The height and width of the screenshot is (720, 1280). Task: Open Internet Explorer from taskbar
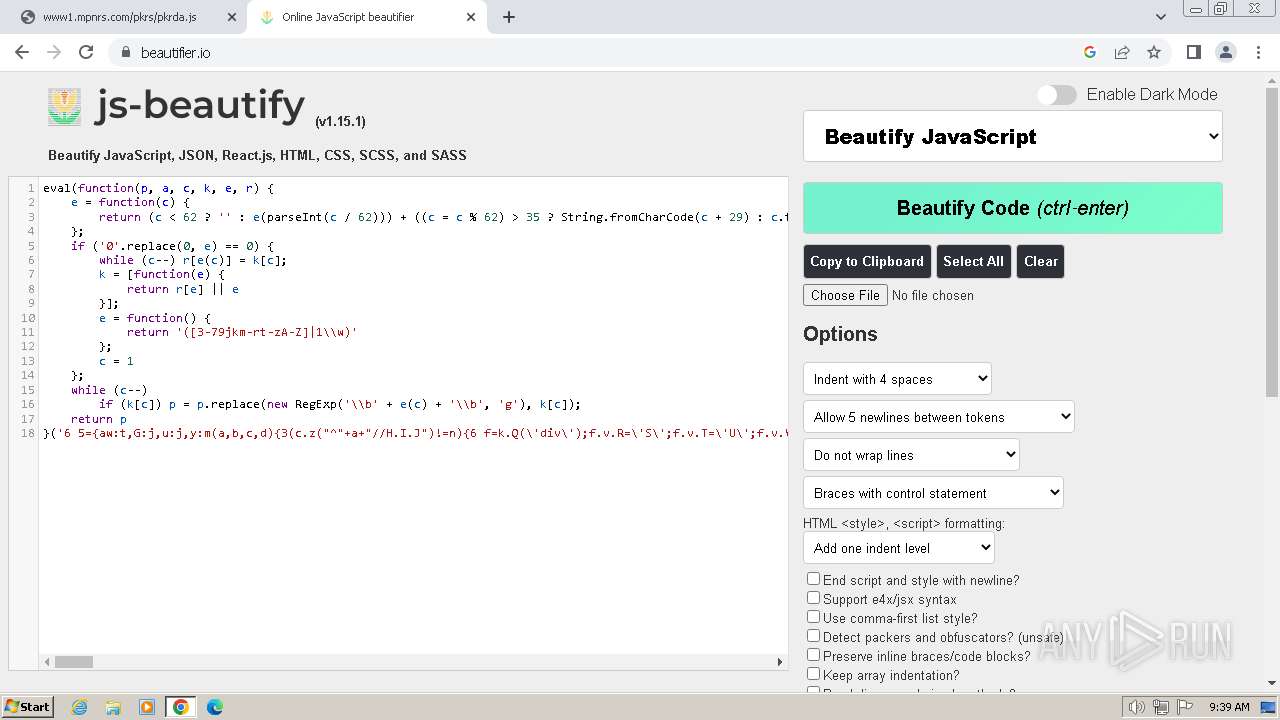click(x=79, y=707)
